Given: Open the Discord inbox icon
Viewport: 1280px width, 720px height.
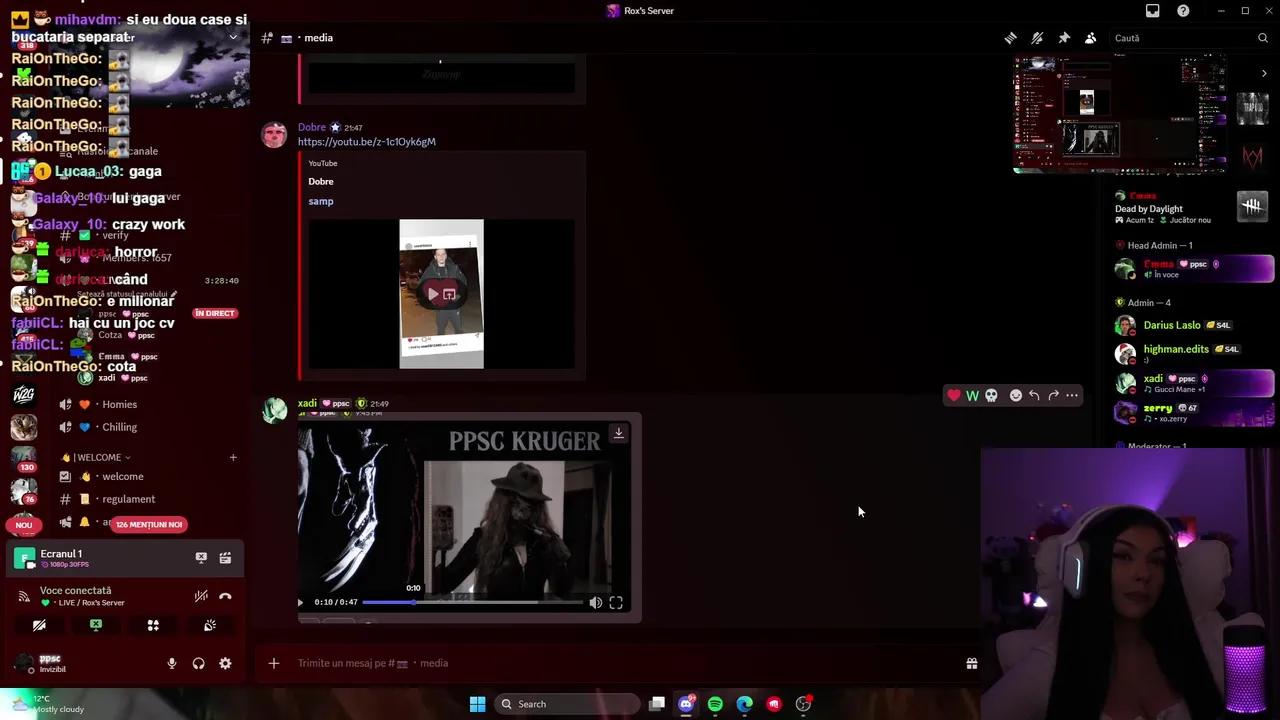Looking at the screenshot, I should tap(1153, 11).
